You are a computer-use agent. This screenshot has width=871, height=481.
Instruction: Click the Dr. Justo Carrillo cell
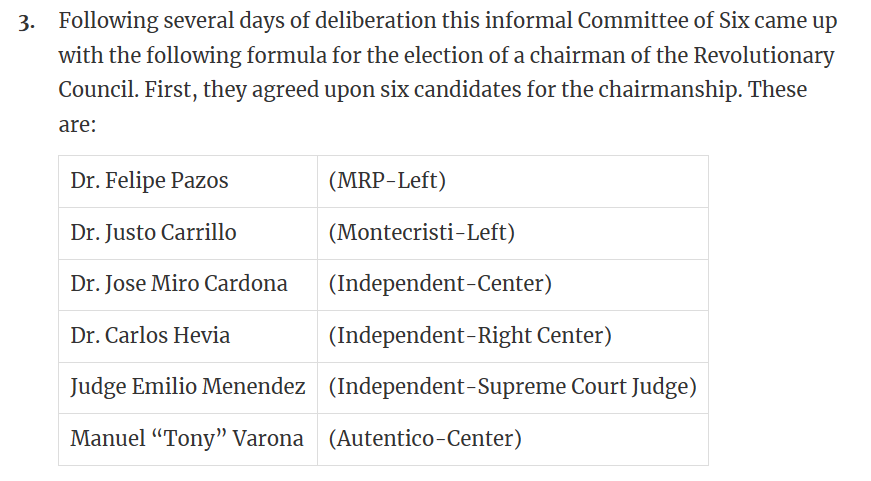tap(154, 233)
